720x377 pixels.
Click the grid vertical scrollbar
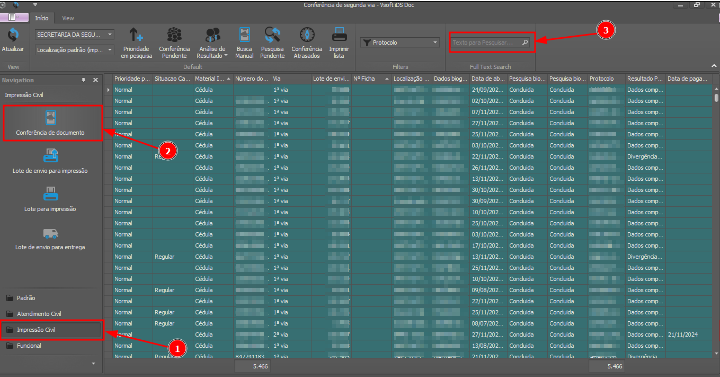coord(715,220)
